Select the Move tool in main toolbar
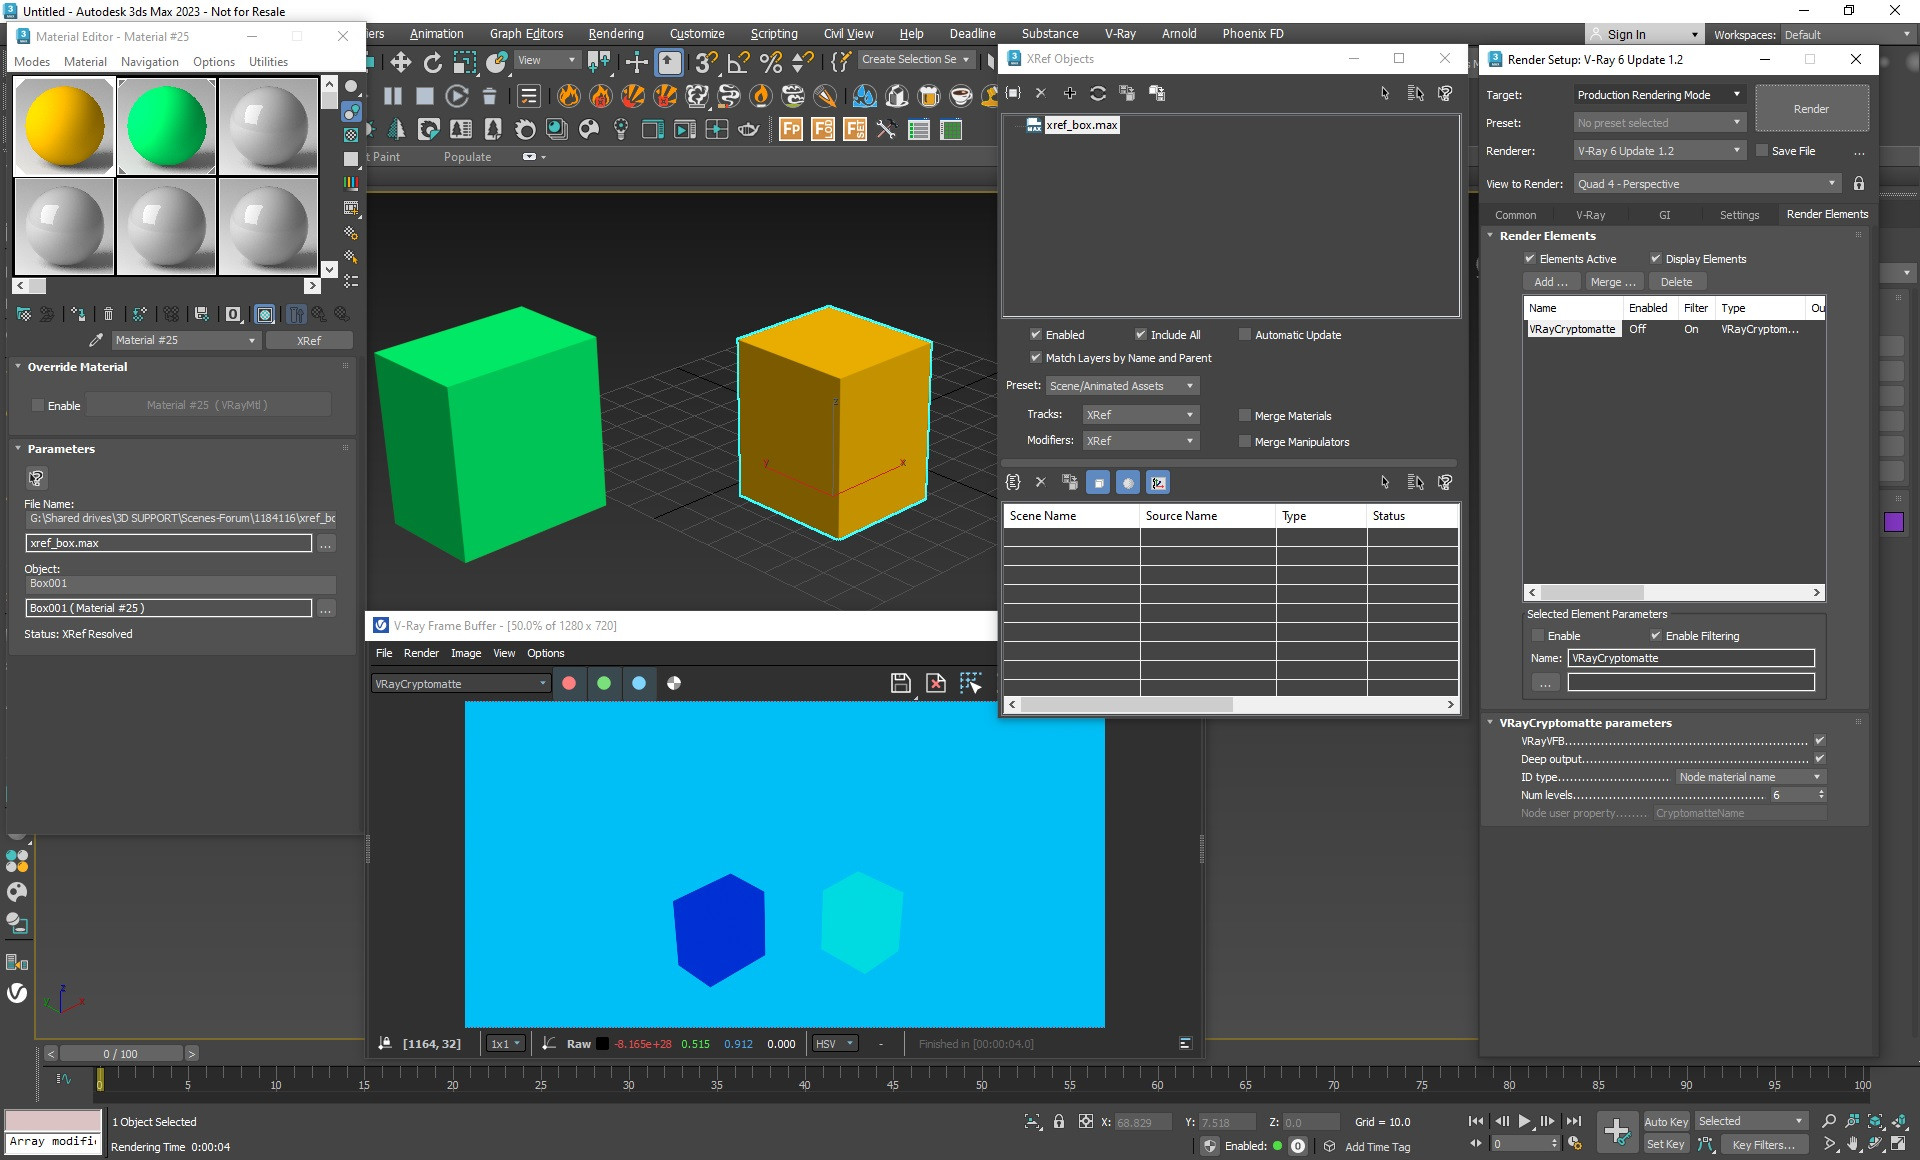Screen dimensions: 1920x1160 pos(401,63)
